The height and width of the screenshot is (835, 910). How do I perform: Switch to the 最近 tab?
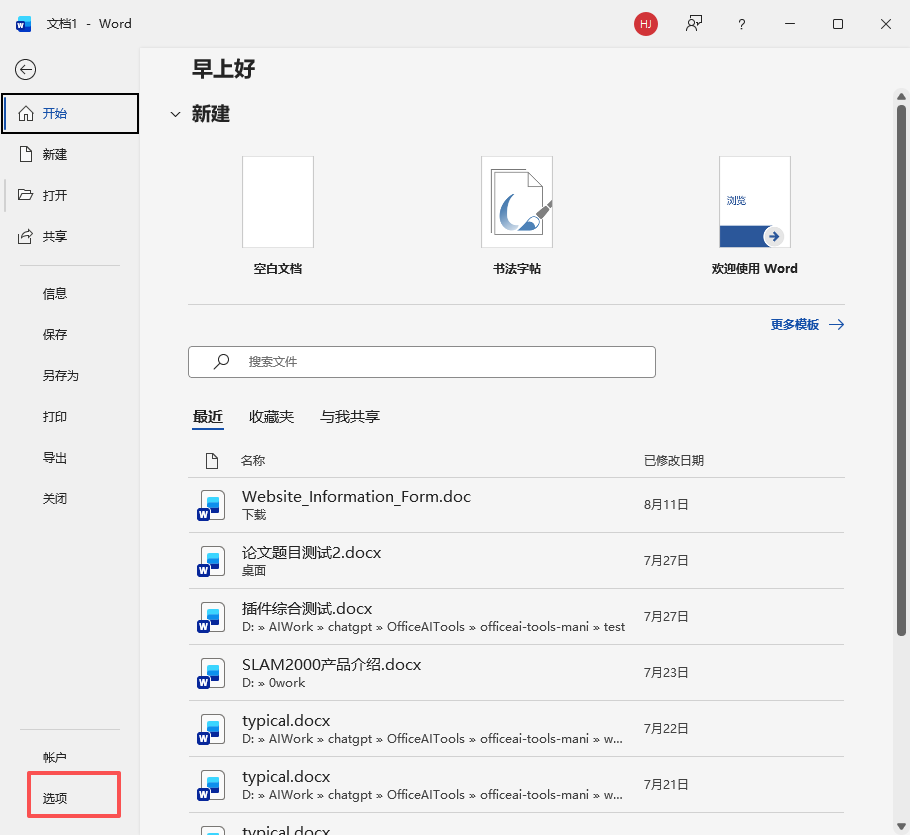tap(208, 417)
